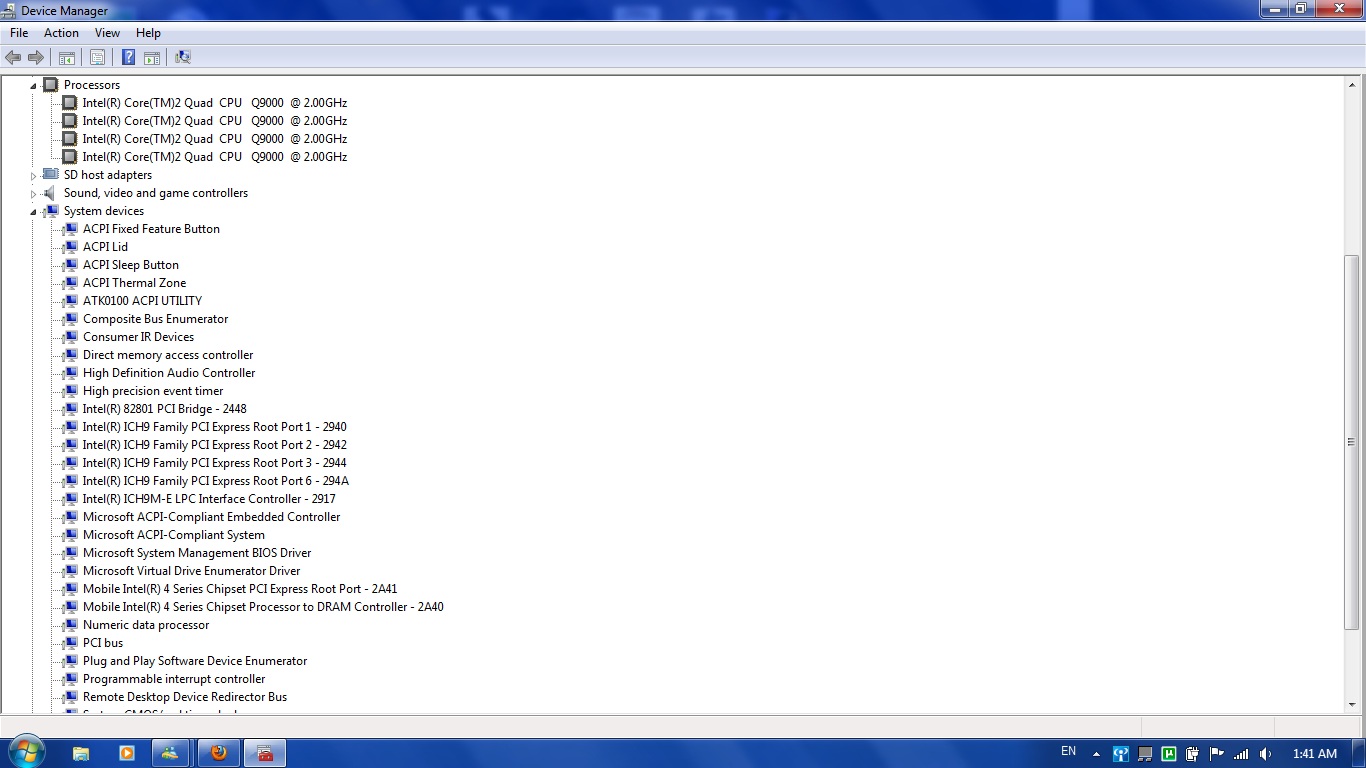Select Programmable interrupt controller
The image size is (1366, 768).
174,679
